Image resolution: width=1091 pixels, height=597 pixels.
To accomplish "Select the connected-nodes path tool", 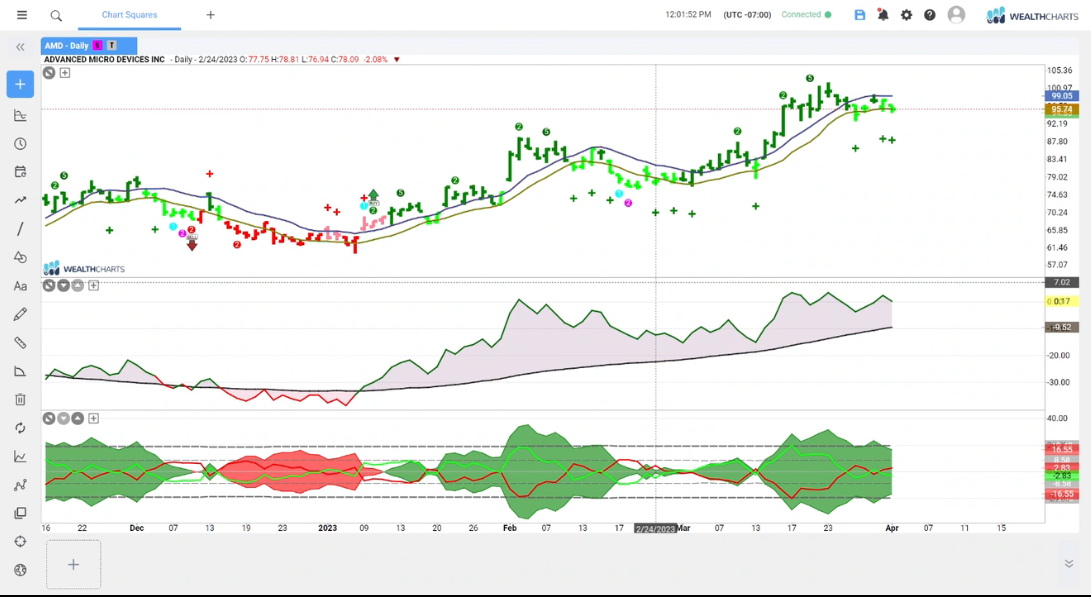I will click(20, 485).
